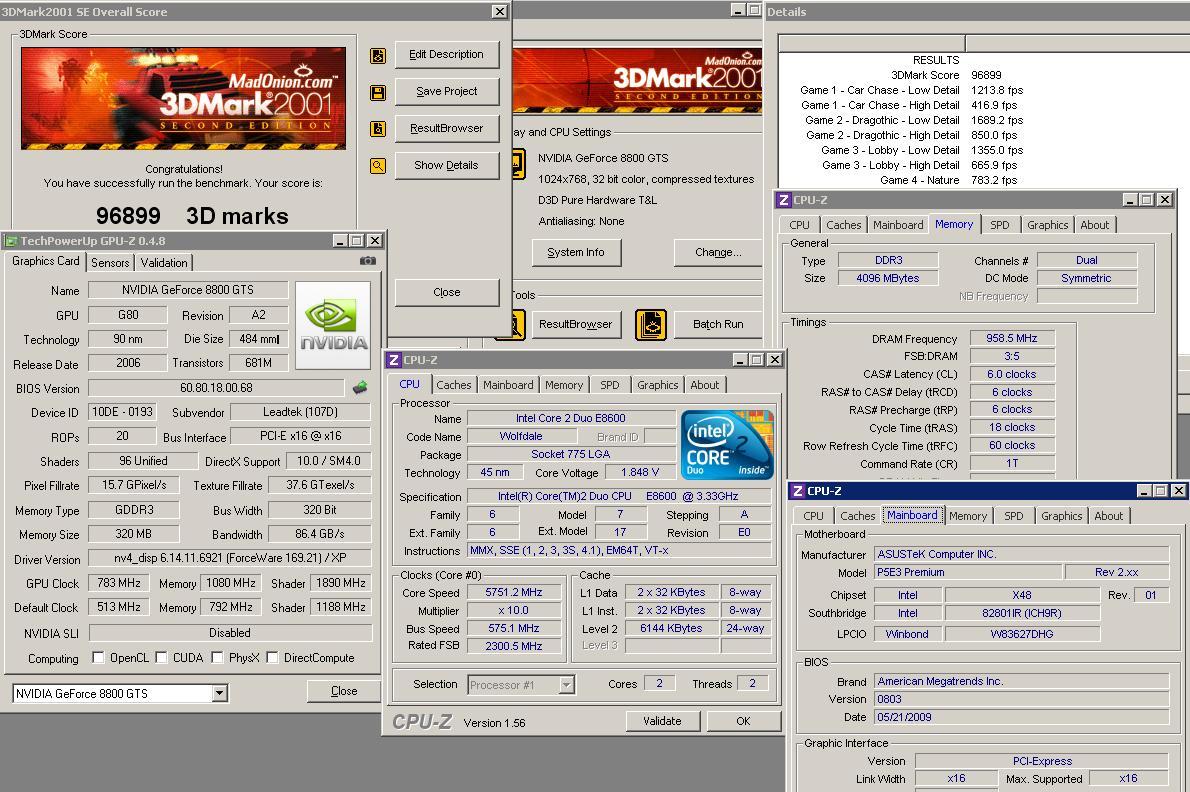This screenshot has width=1190, height=792.
Task: Toggle the CUDA checkbox
Action: pyautogui.click(x=161, y=657)
